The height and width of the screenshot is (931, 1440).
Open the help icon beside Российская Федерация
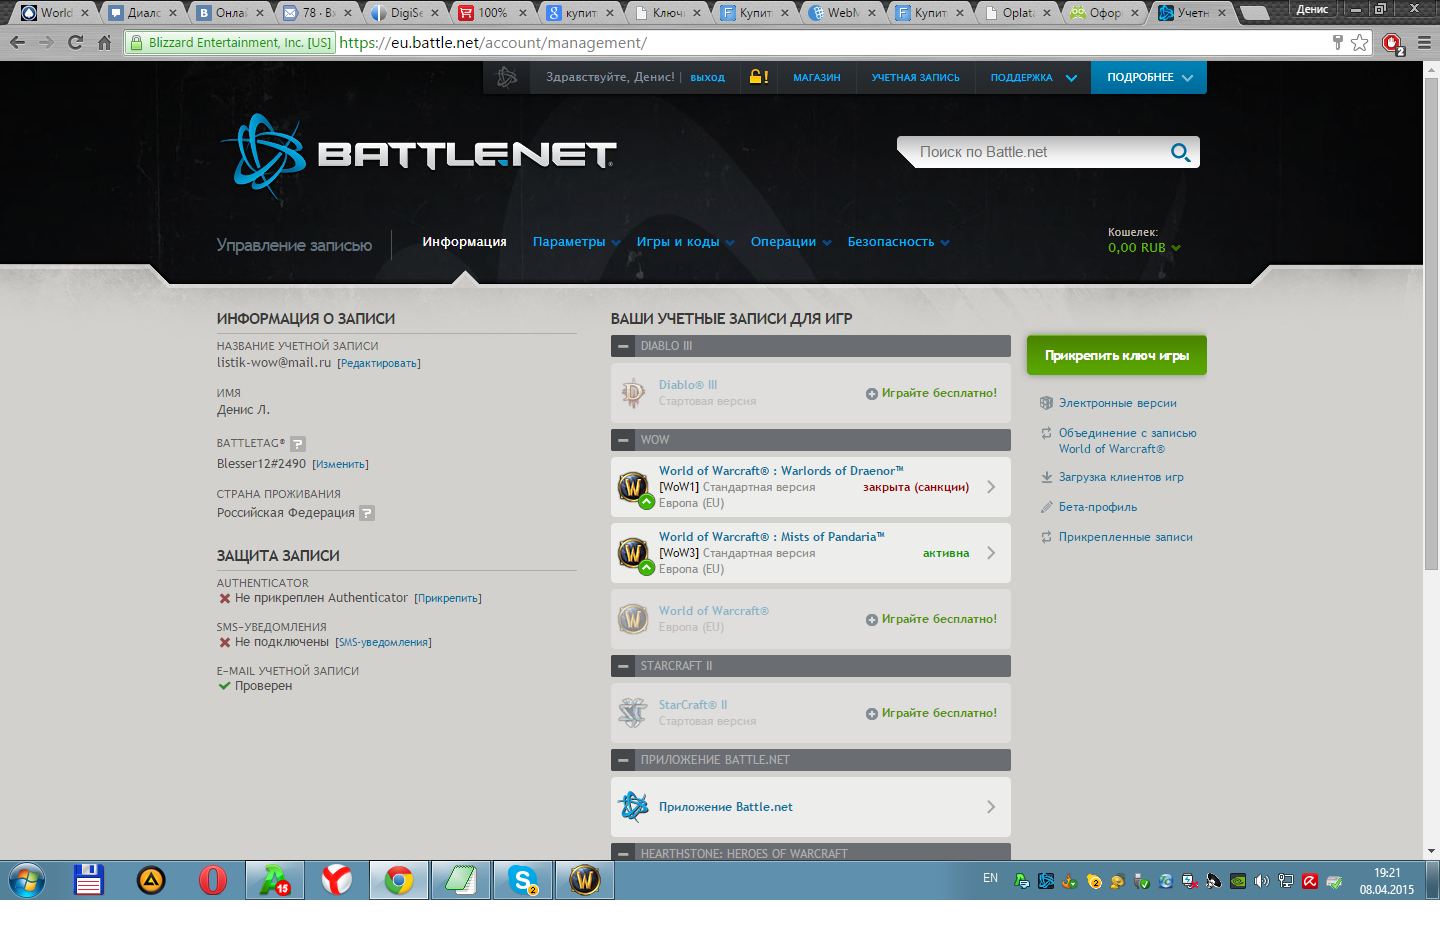pos(367,513)
